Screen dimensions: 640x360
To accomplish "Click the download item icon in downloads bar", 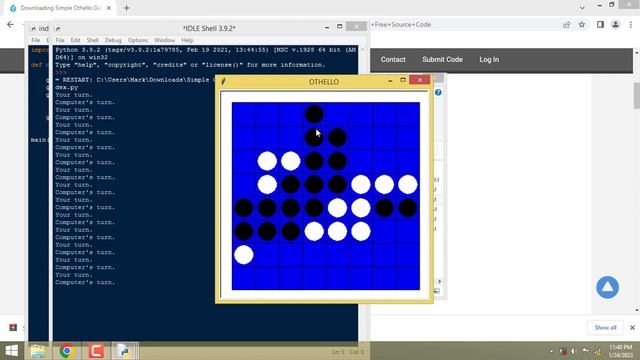I will pyautogui.click(x=13, y=327).
